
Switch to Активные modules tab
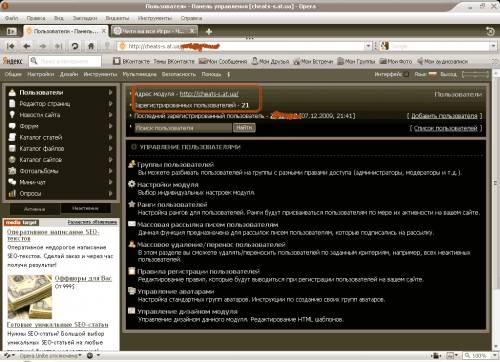point(35,209)
